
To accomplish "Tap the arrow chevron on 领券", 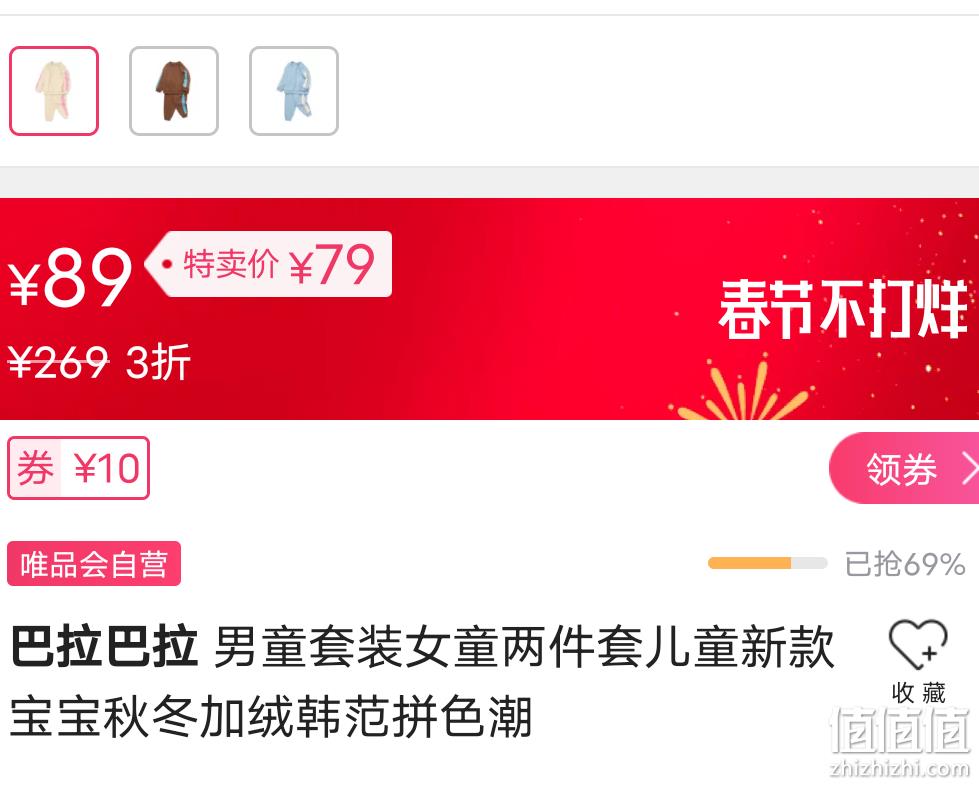I will coord(970,468).
